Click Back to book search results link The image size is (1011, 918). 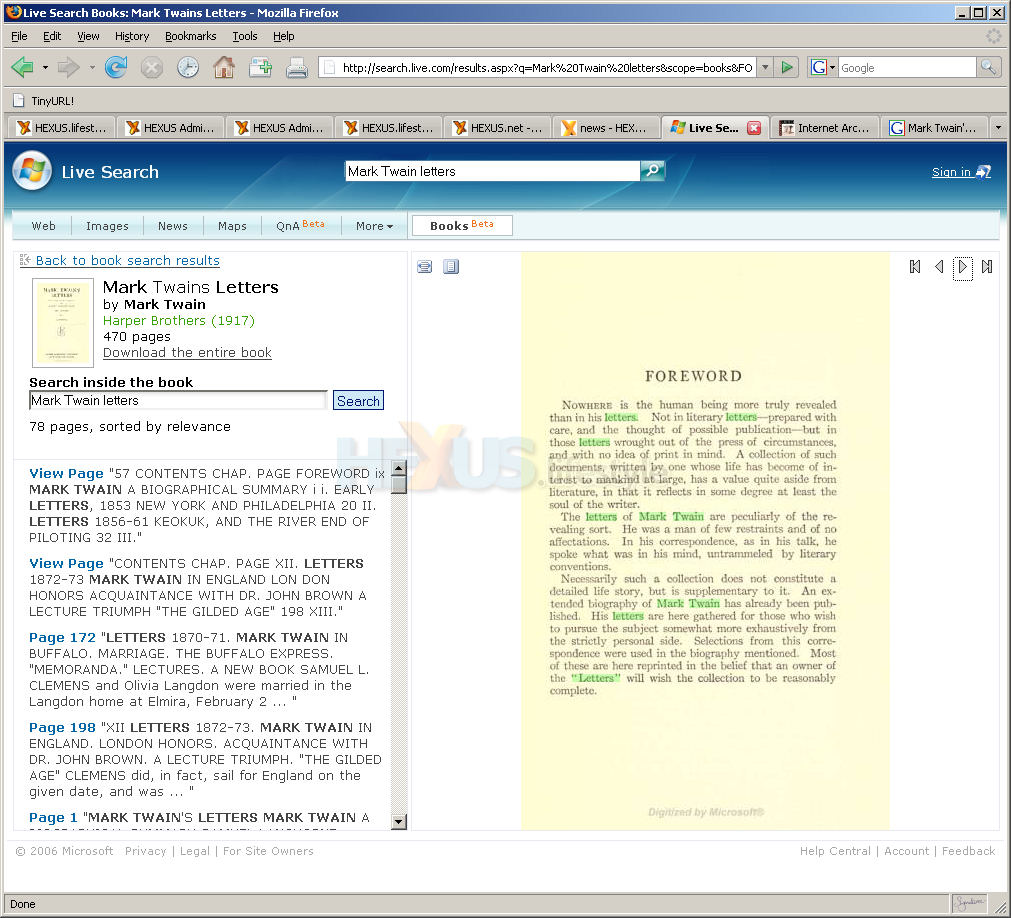(x=128, y=260)
